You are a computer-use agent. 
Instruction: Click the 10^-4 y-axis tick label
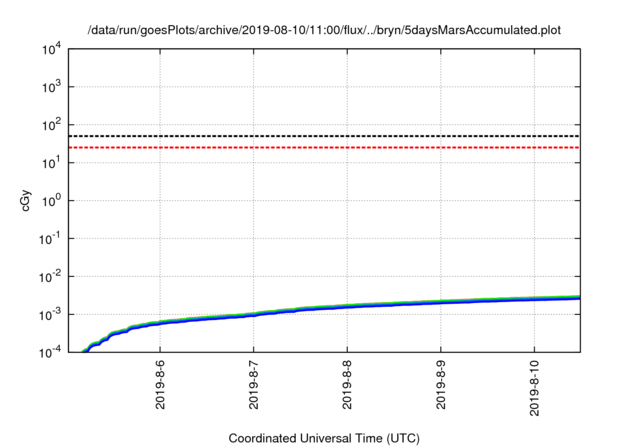coord(50,352)
